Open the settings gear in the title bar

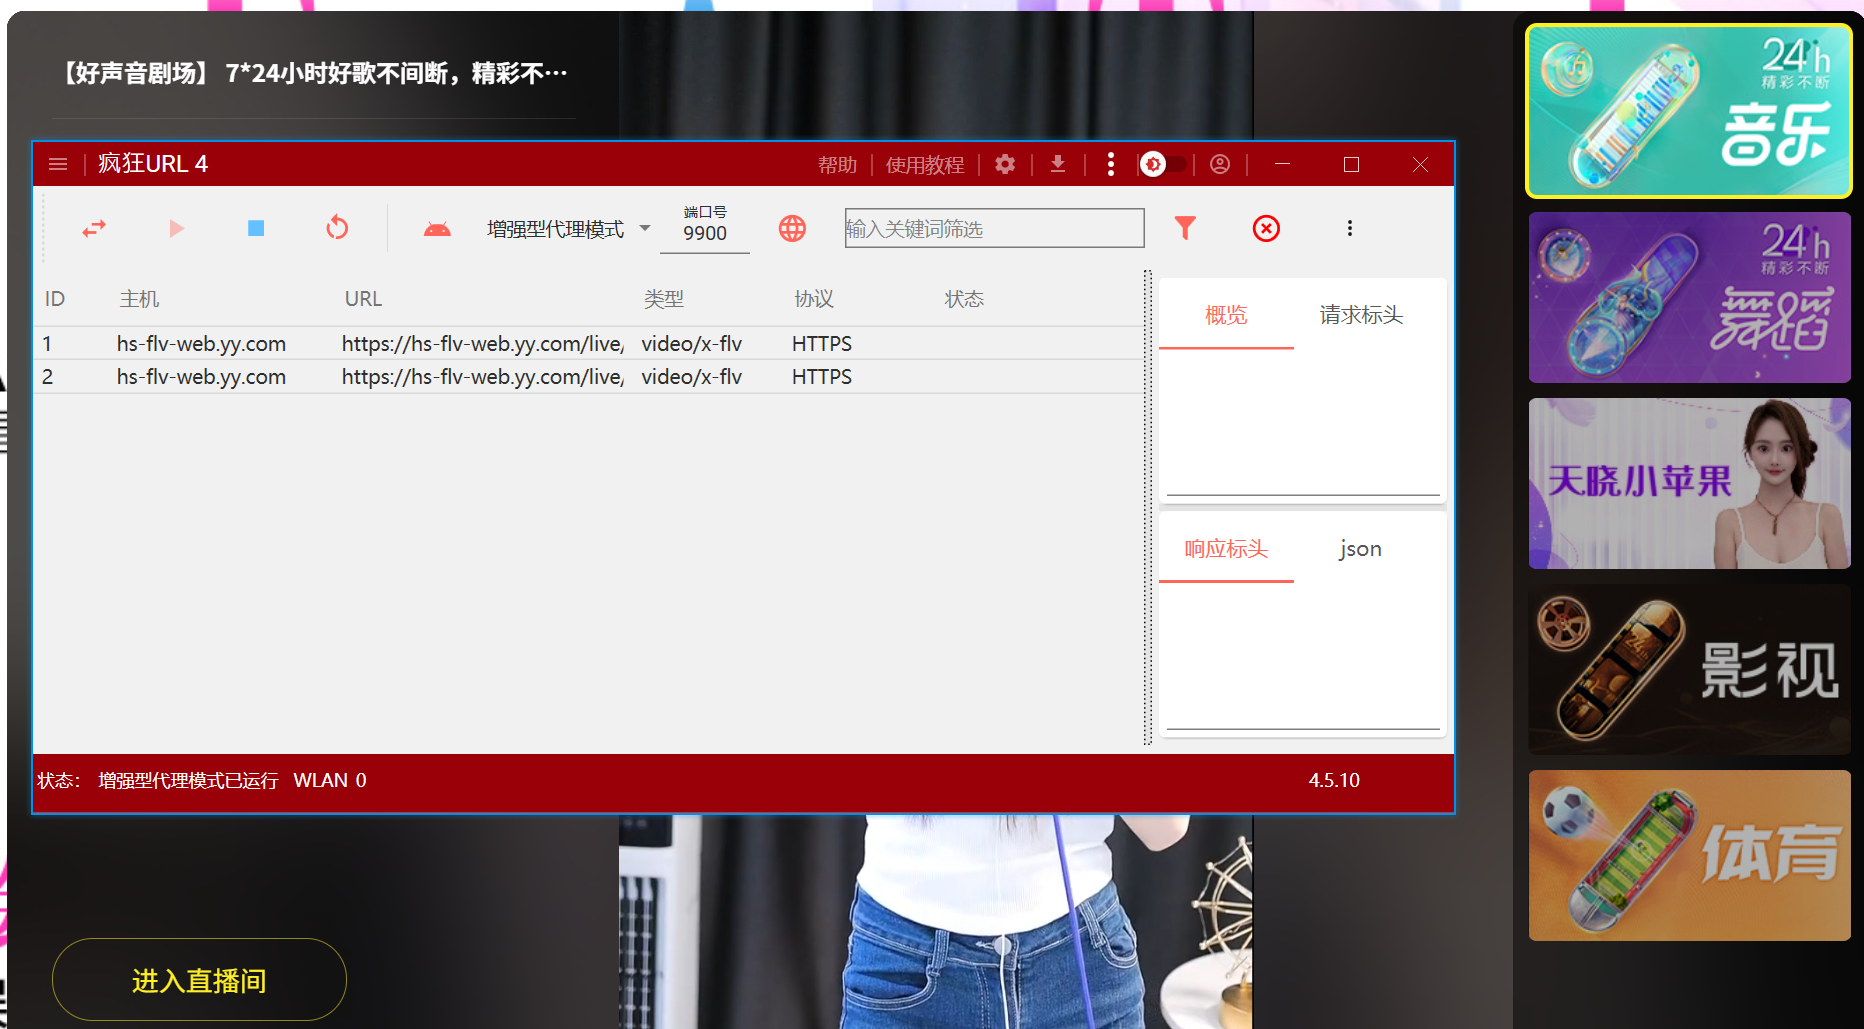[x=1004, y=164]
